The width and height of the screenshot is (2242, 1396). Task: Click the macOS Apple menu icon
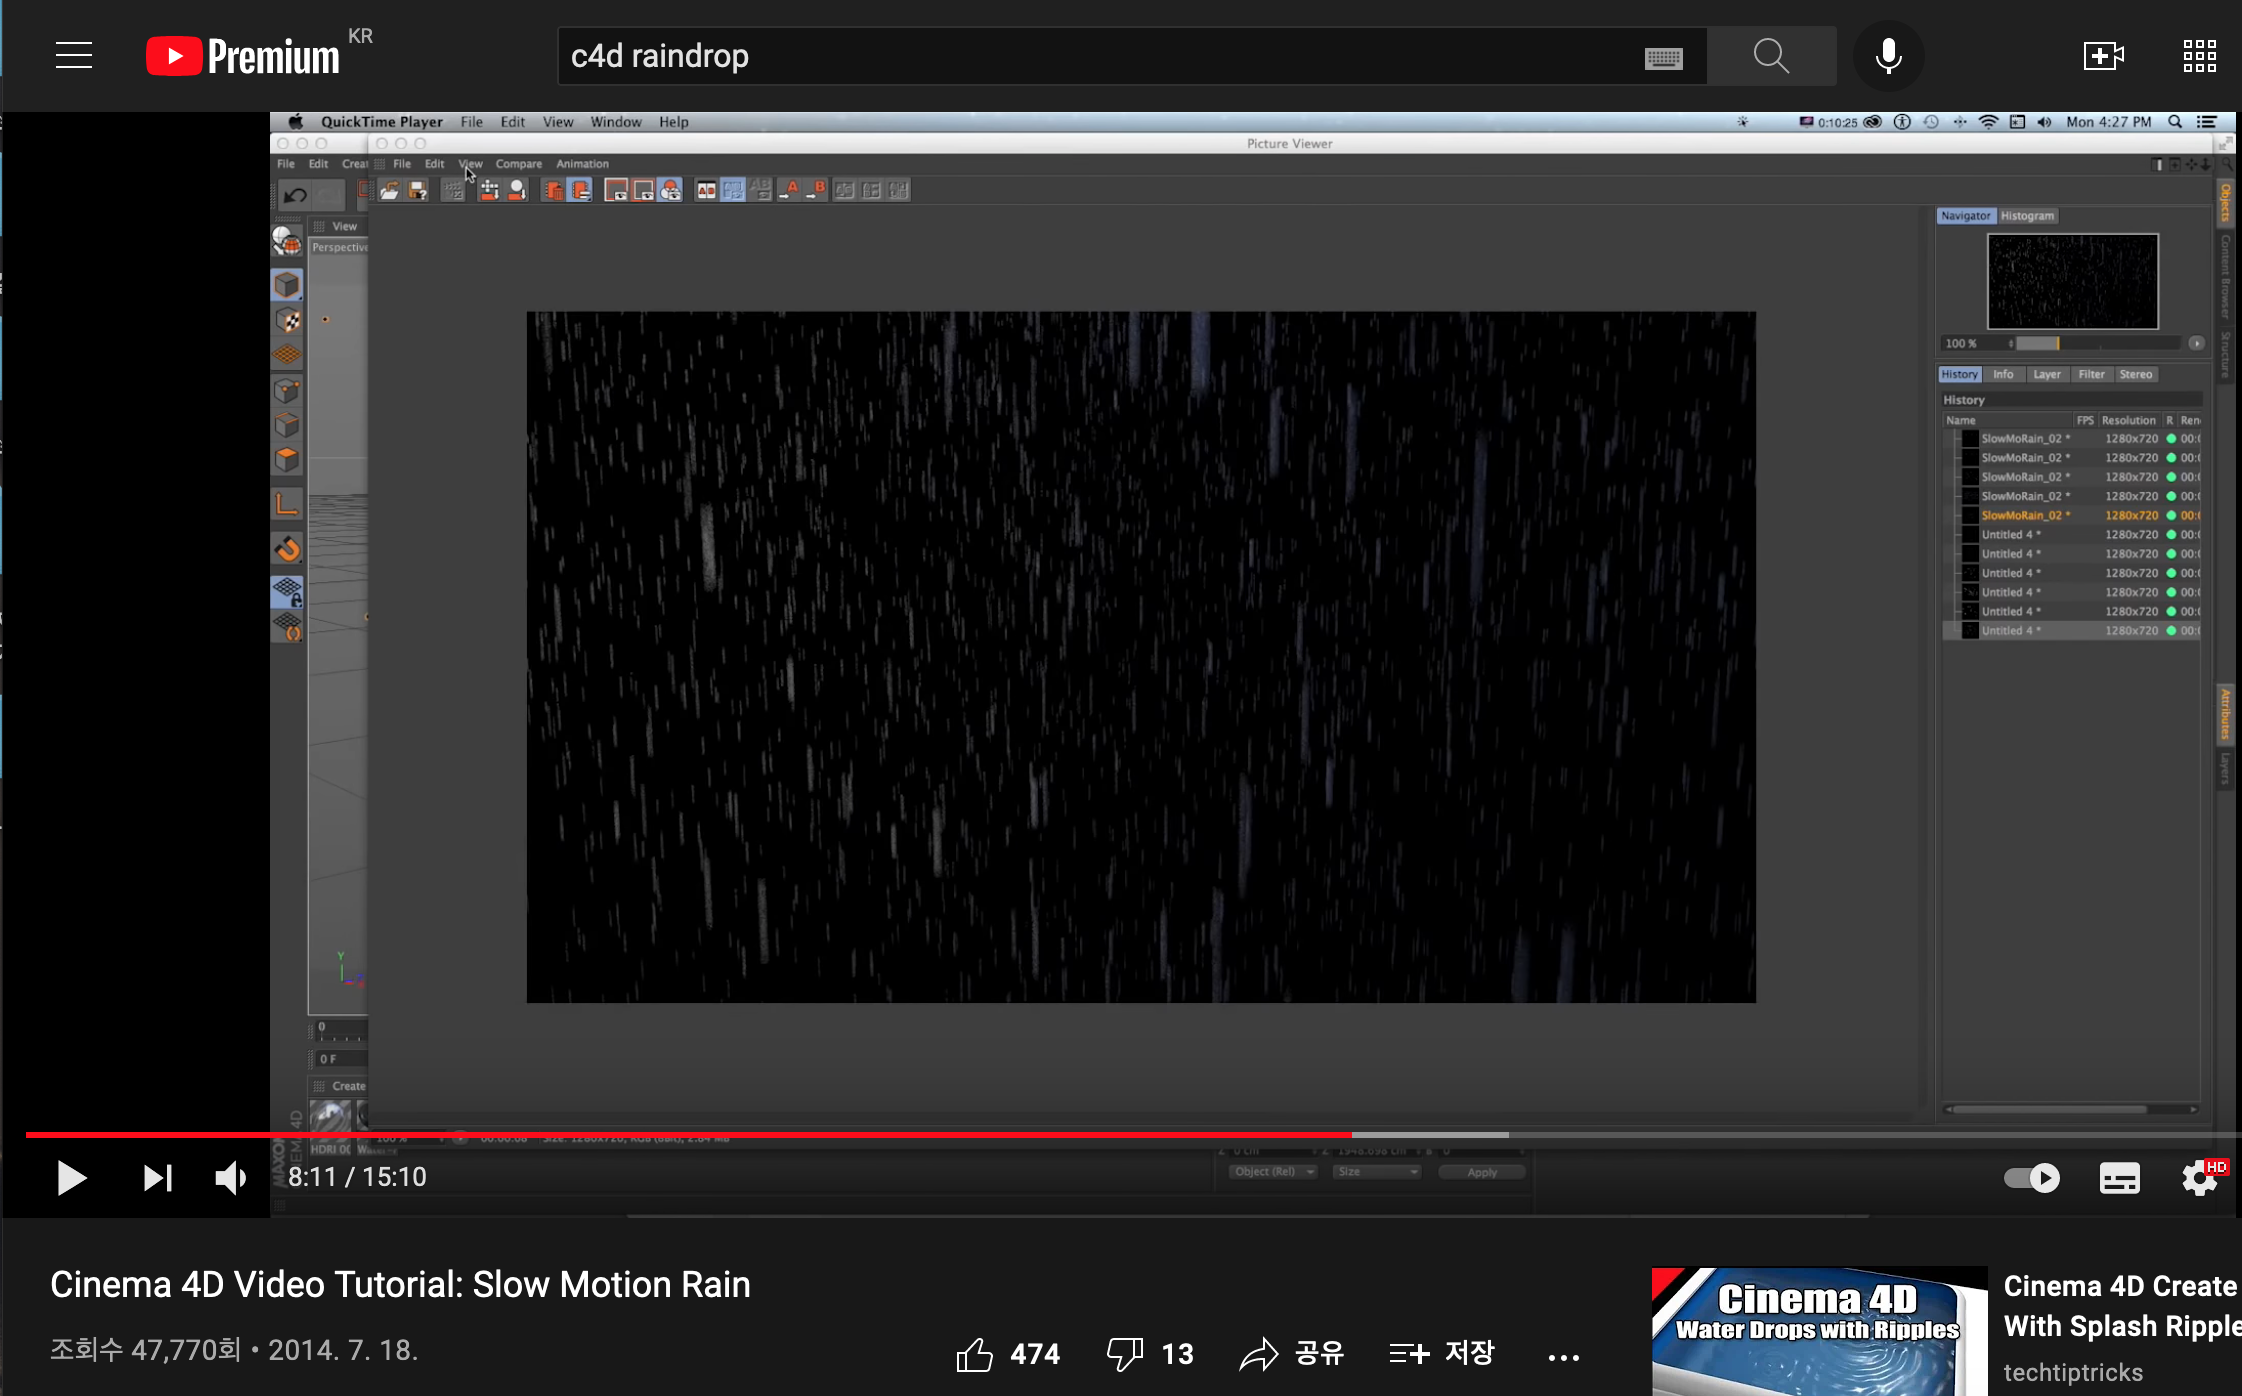point(296,122)
